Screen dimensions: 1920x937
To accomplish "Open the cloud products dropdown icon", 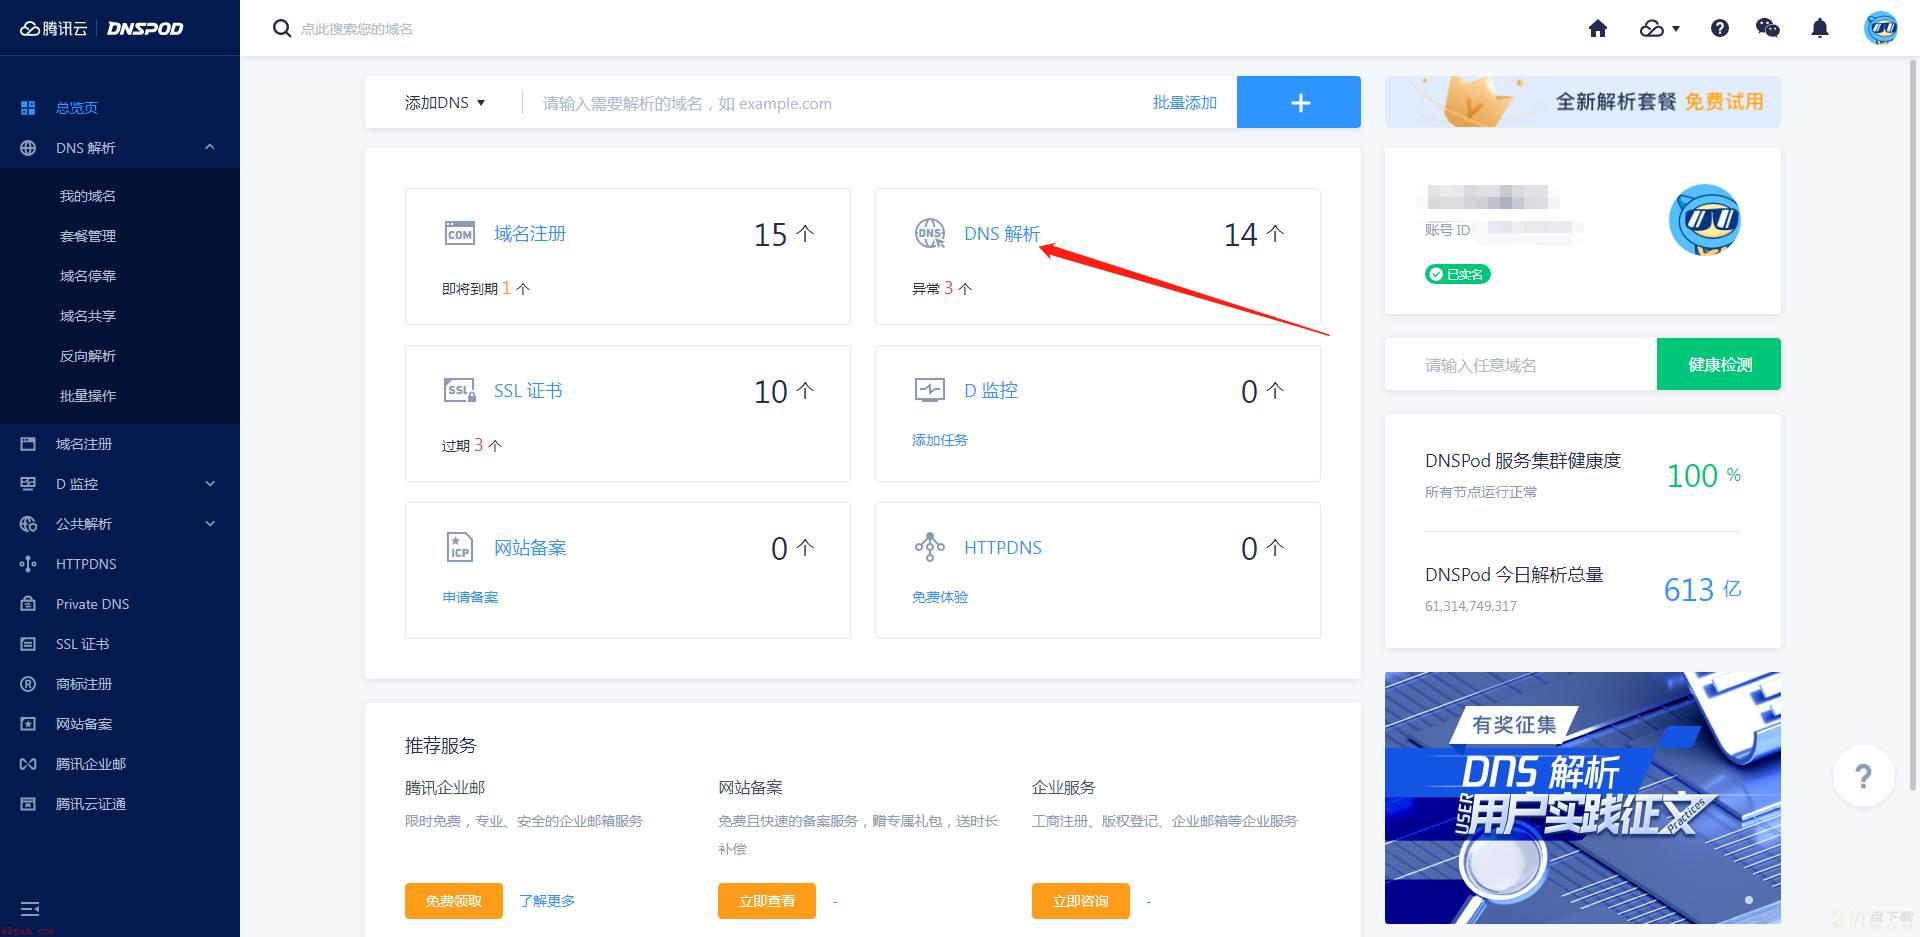I will tap(1659, 28).
